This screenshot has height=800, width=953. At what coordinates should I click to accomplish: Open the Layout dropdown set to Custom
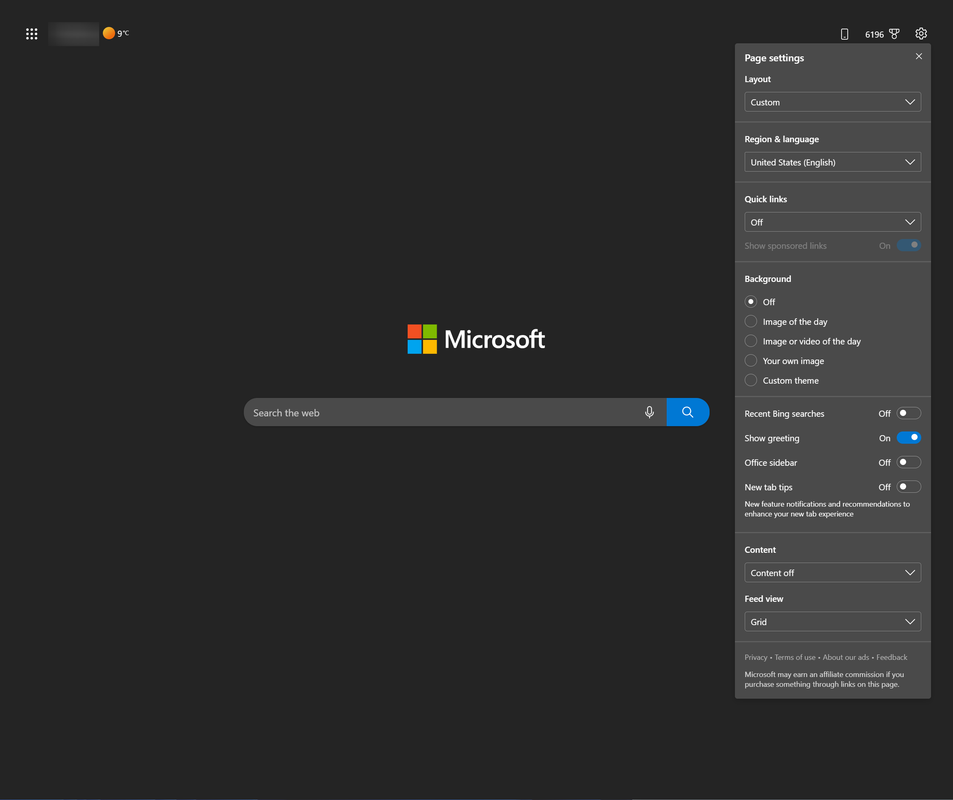pyautogui.click(x=832, y=102)
